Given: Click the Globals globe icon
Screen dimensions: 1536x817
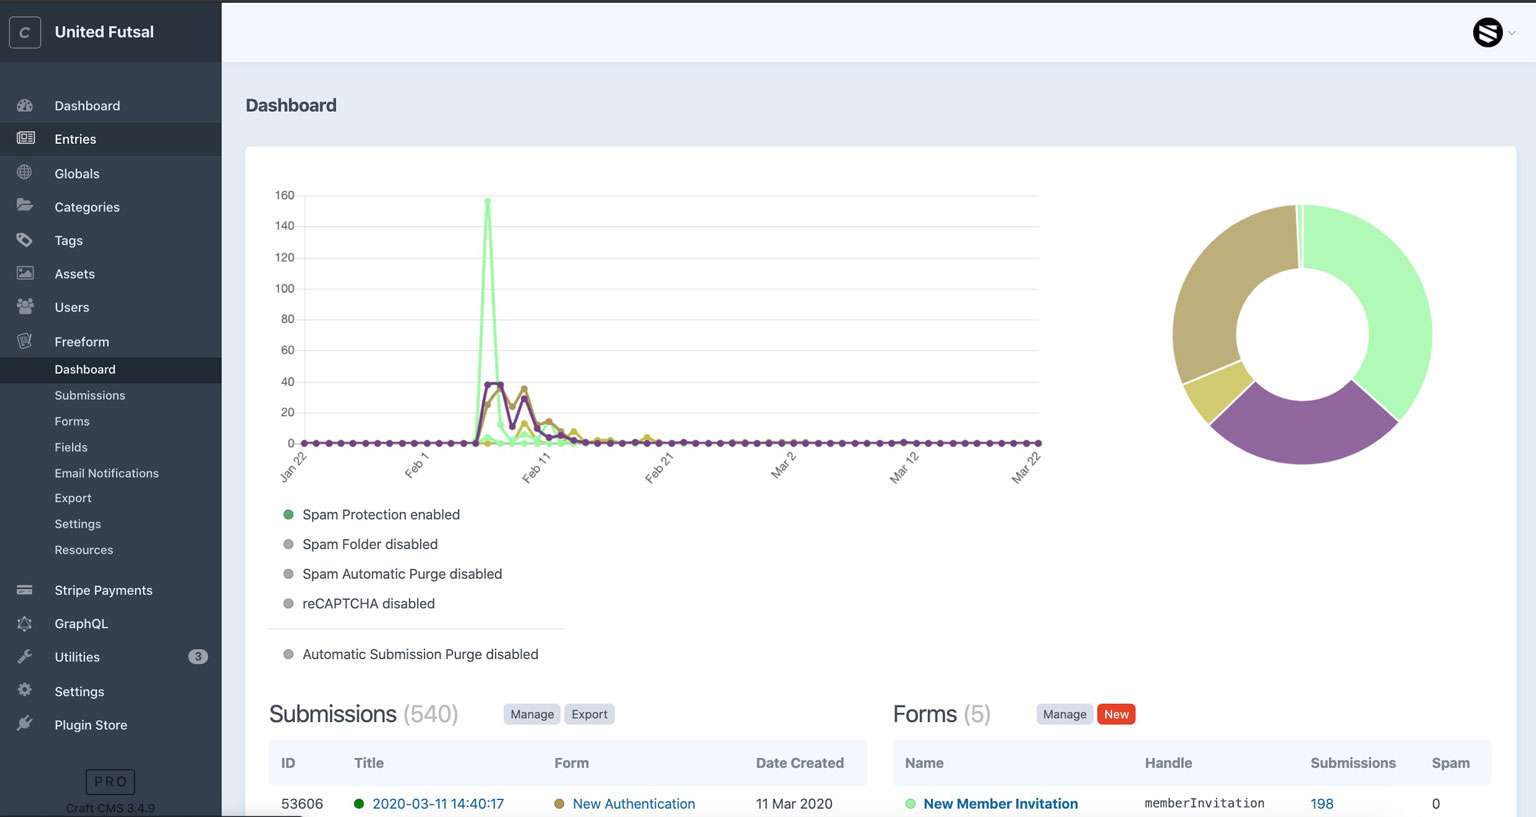Looking at the screenshot, I should click(x=25, y=172).
